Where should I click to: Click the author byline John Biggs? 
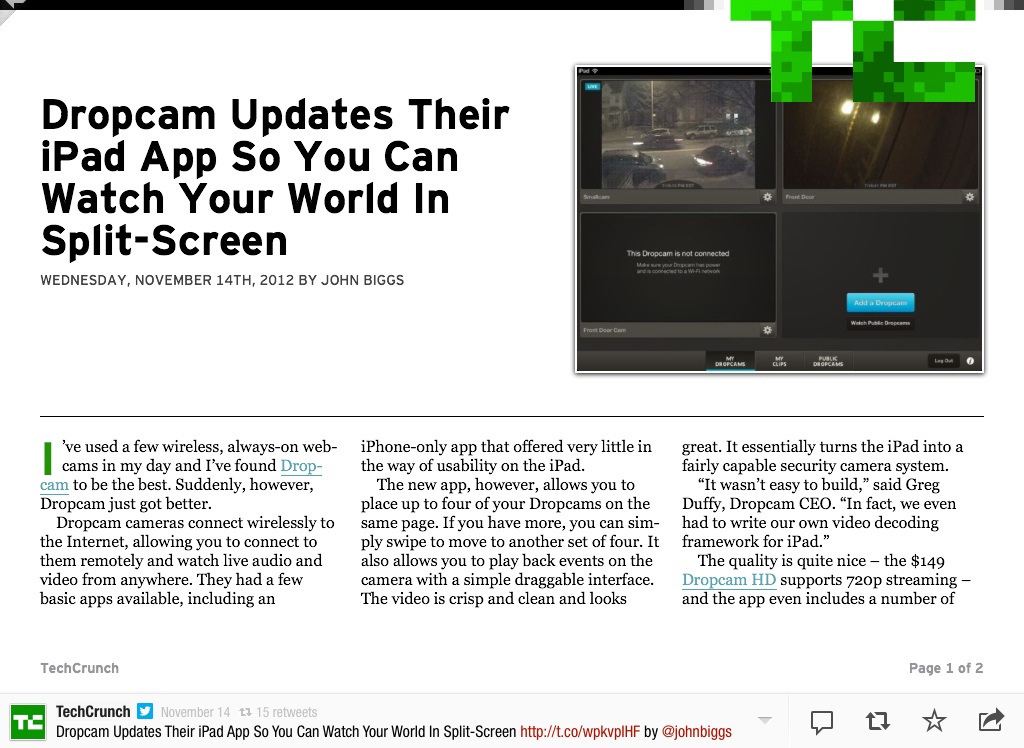point(362,280)
